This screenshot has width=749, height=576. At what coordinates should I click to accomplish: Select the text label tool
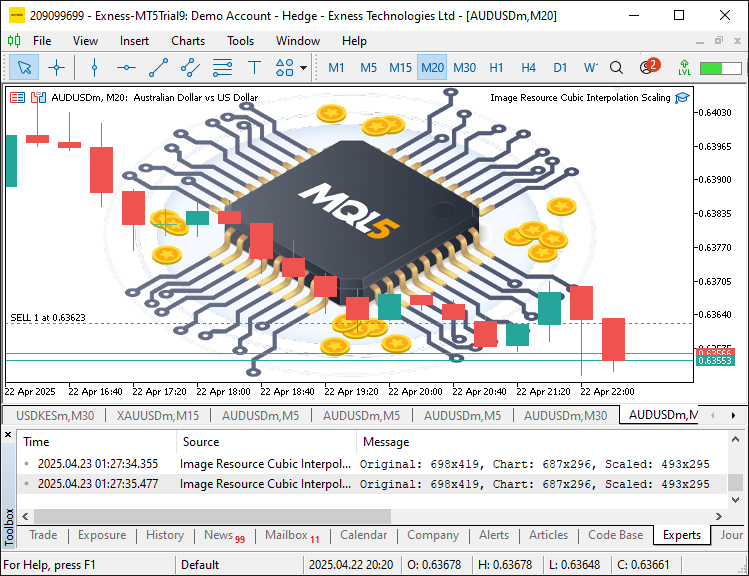coord(255,67)
